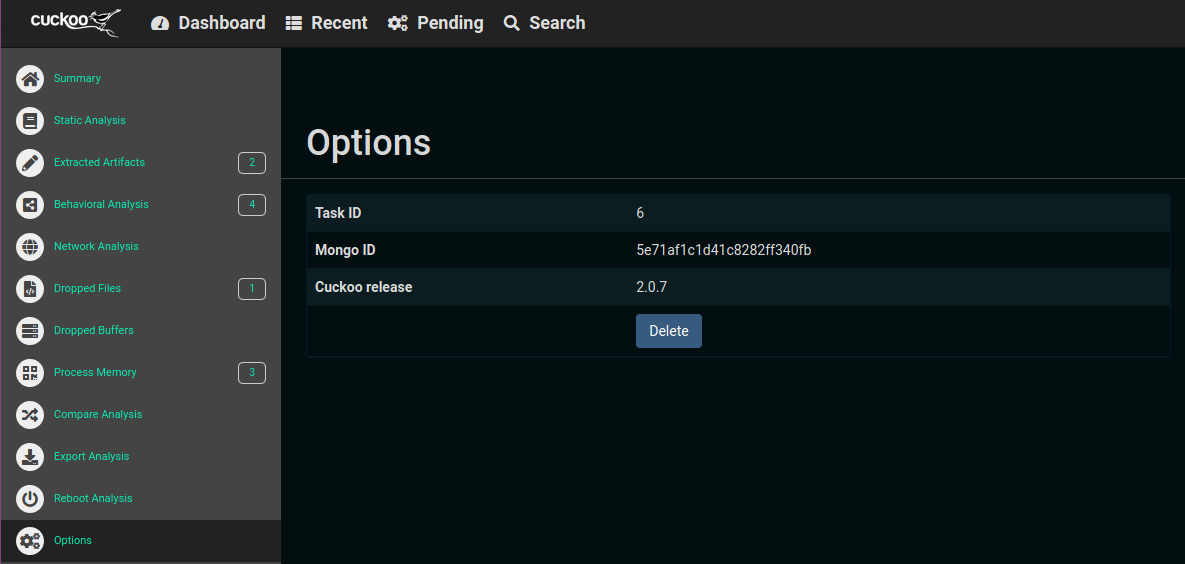Click the Dropped Files document icon
The width and height of the screenshot is (1185, 564).
30,289
